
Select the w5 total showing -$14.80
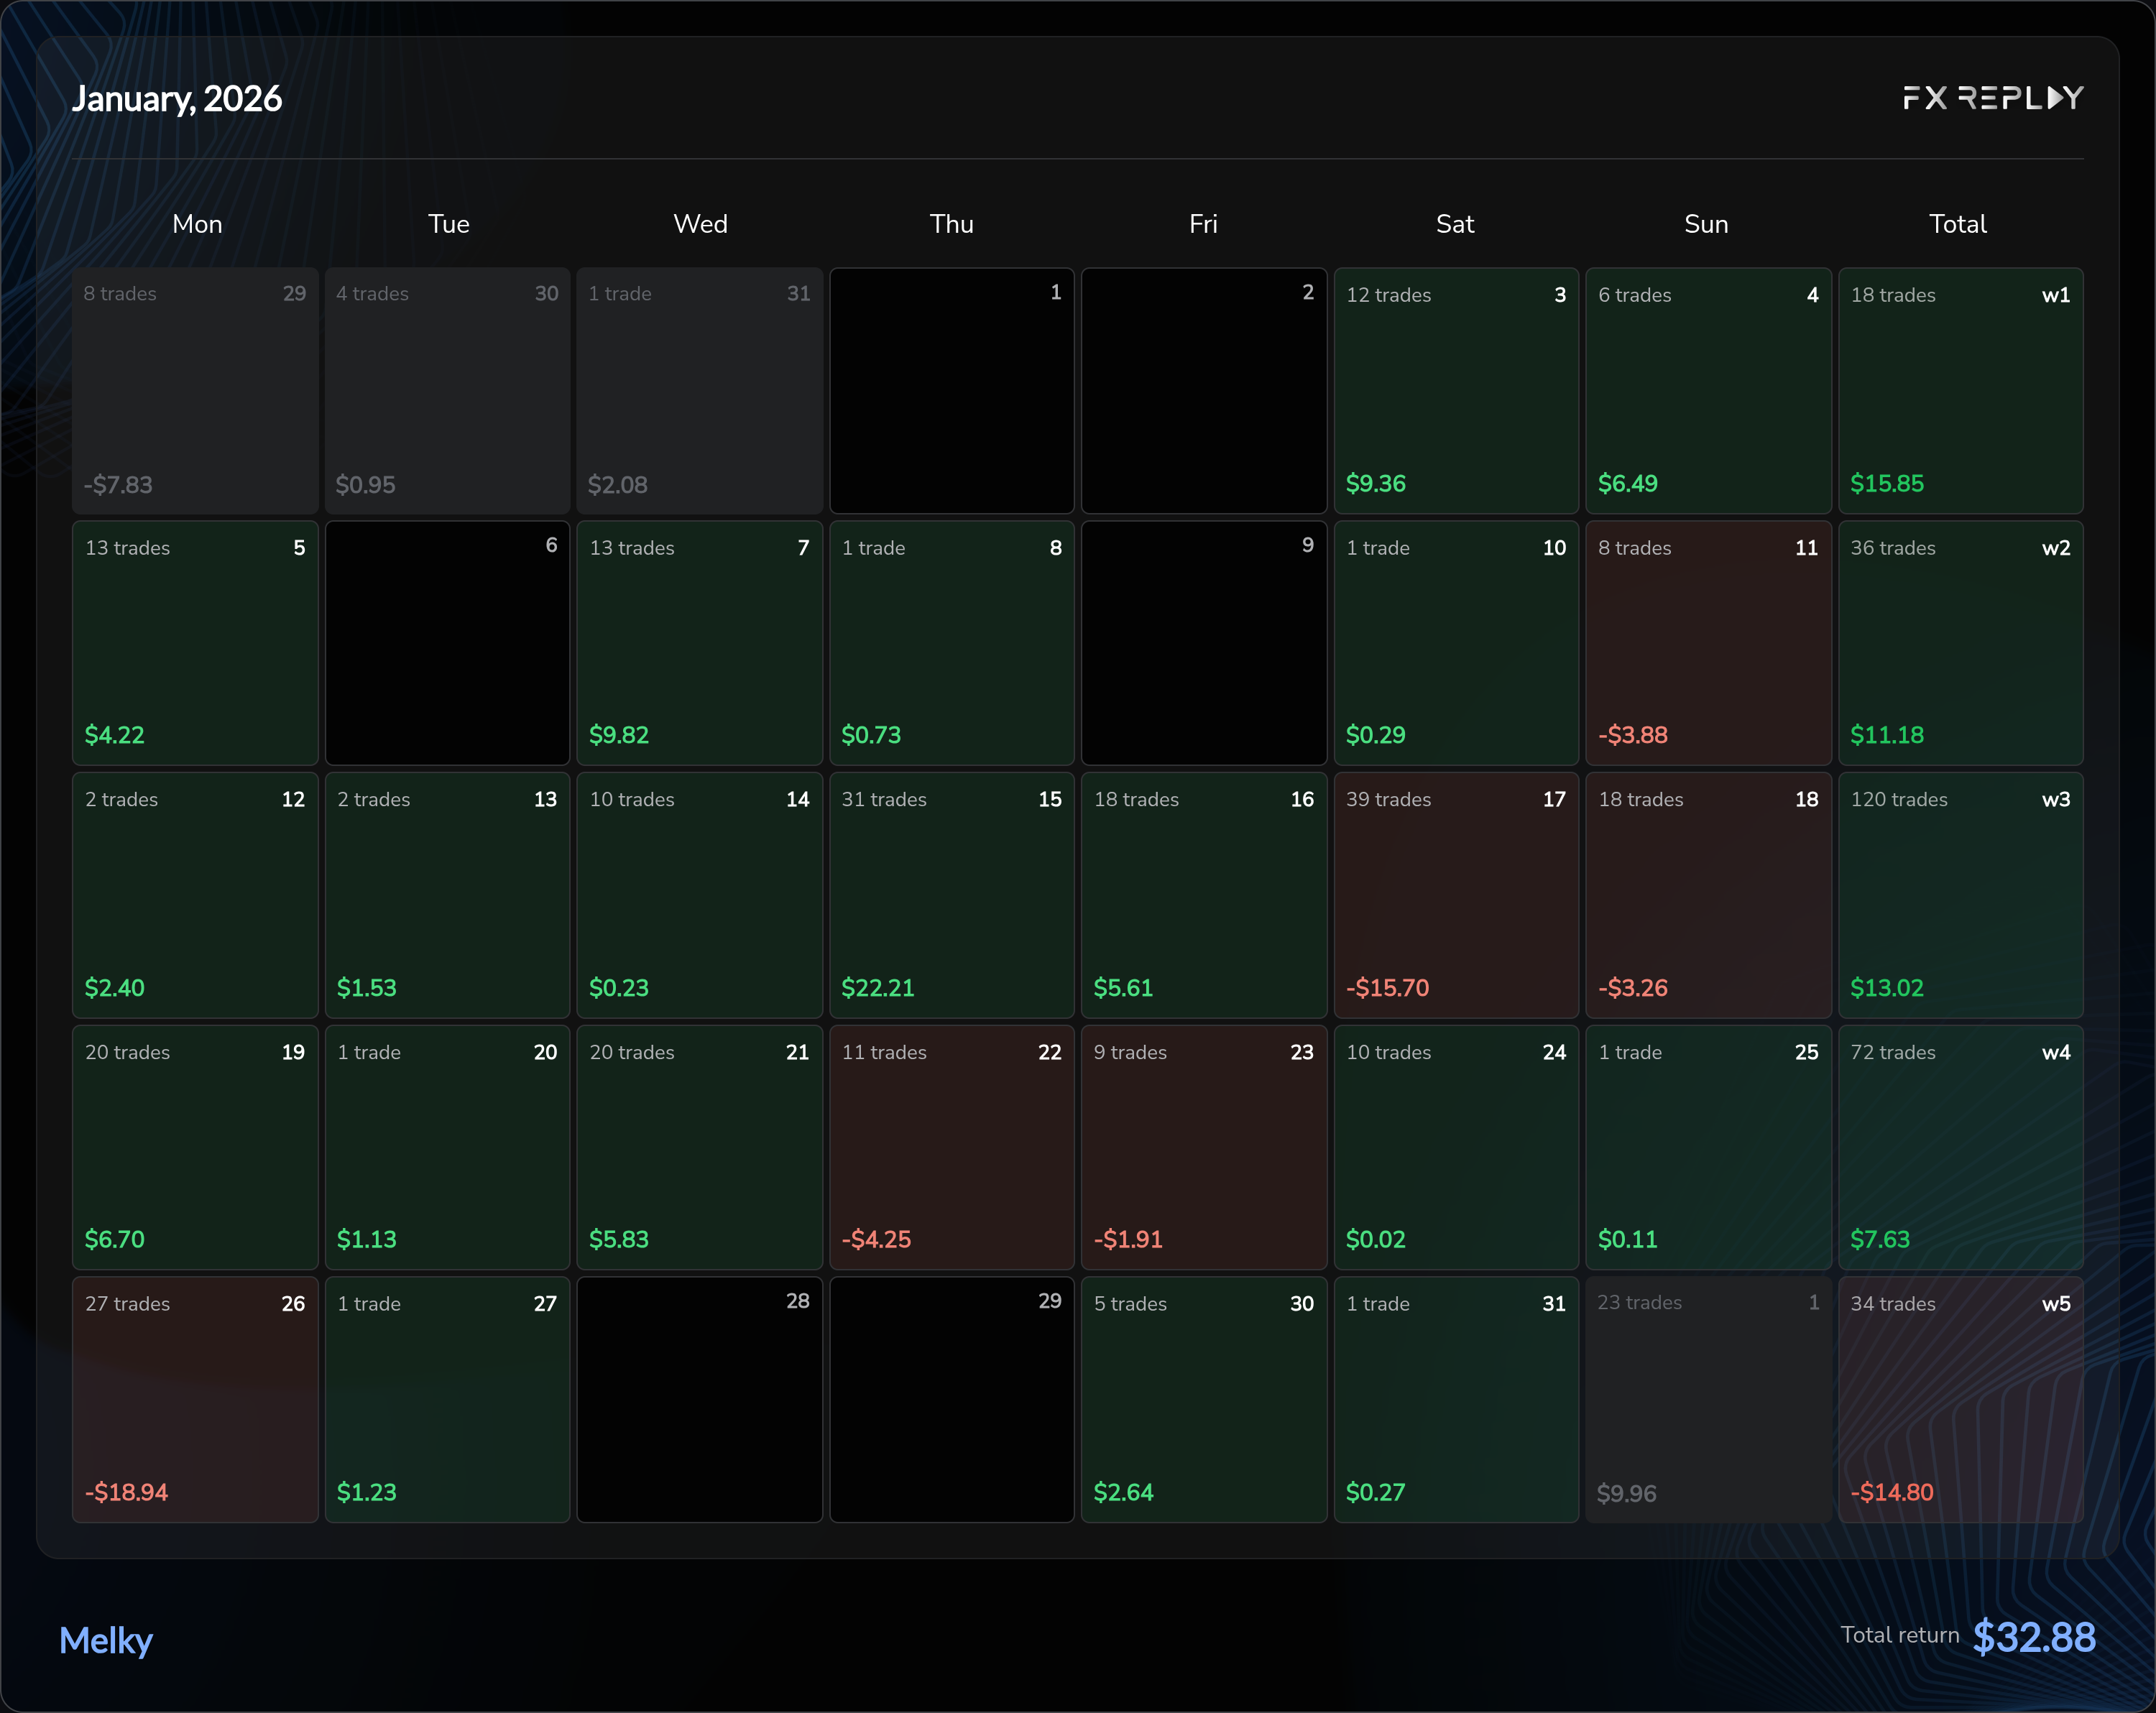(1960, 1399)
